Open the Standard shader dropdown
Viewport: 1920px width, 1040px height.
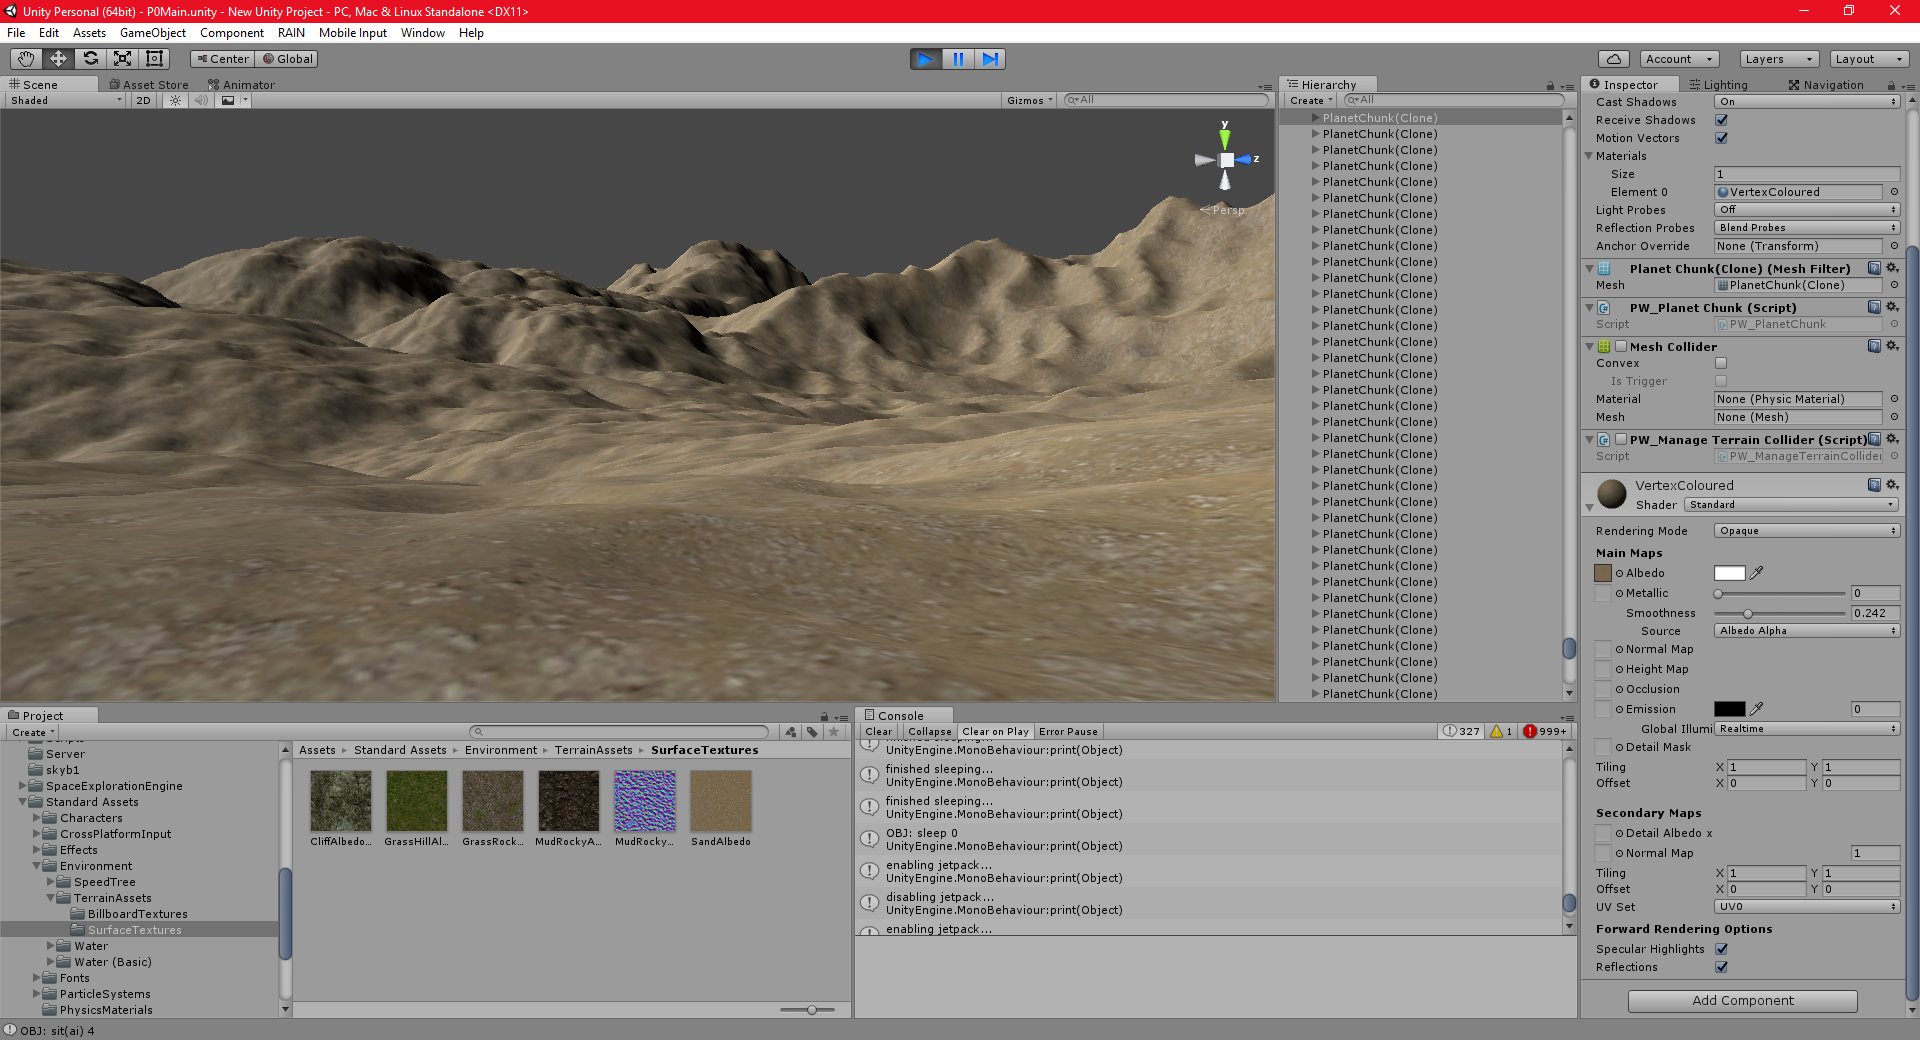tap(1790, 505)
